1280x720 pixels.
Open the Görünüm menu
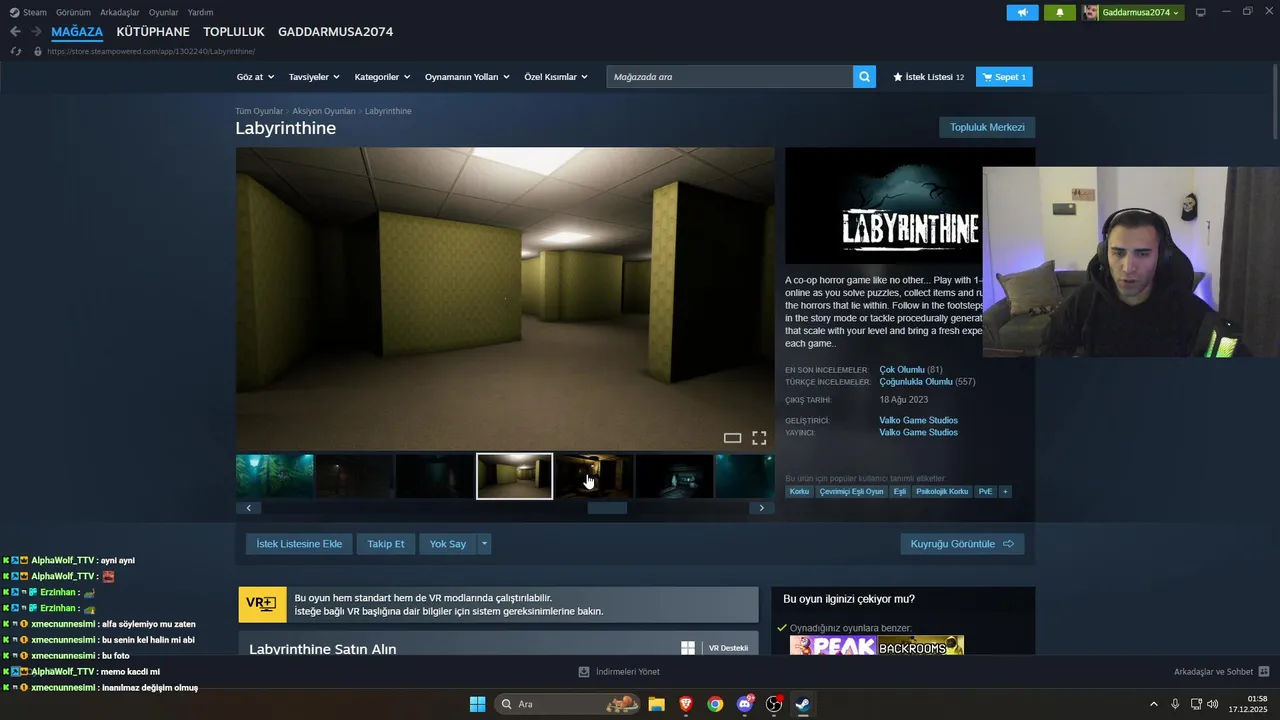coord(73,12)
